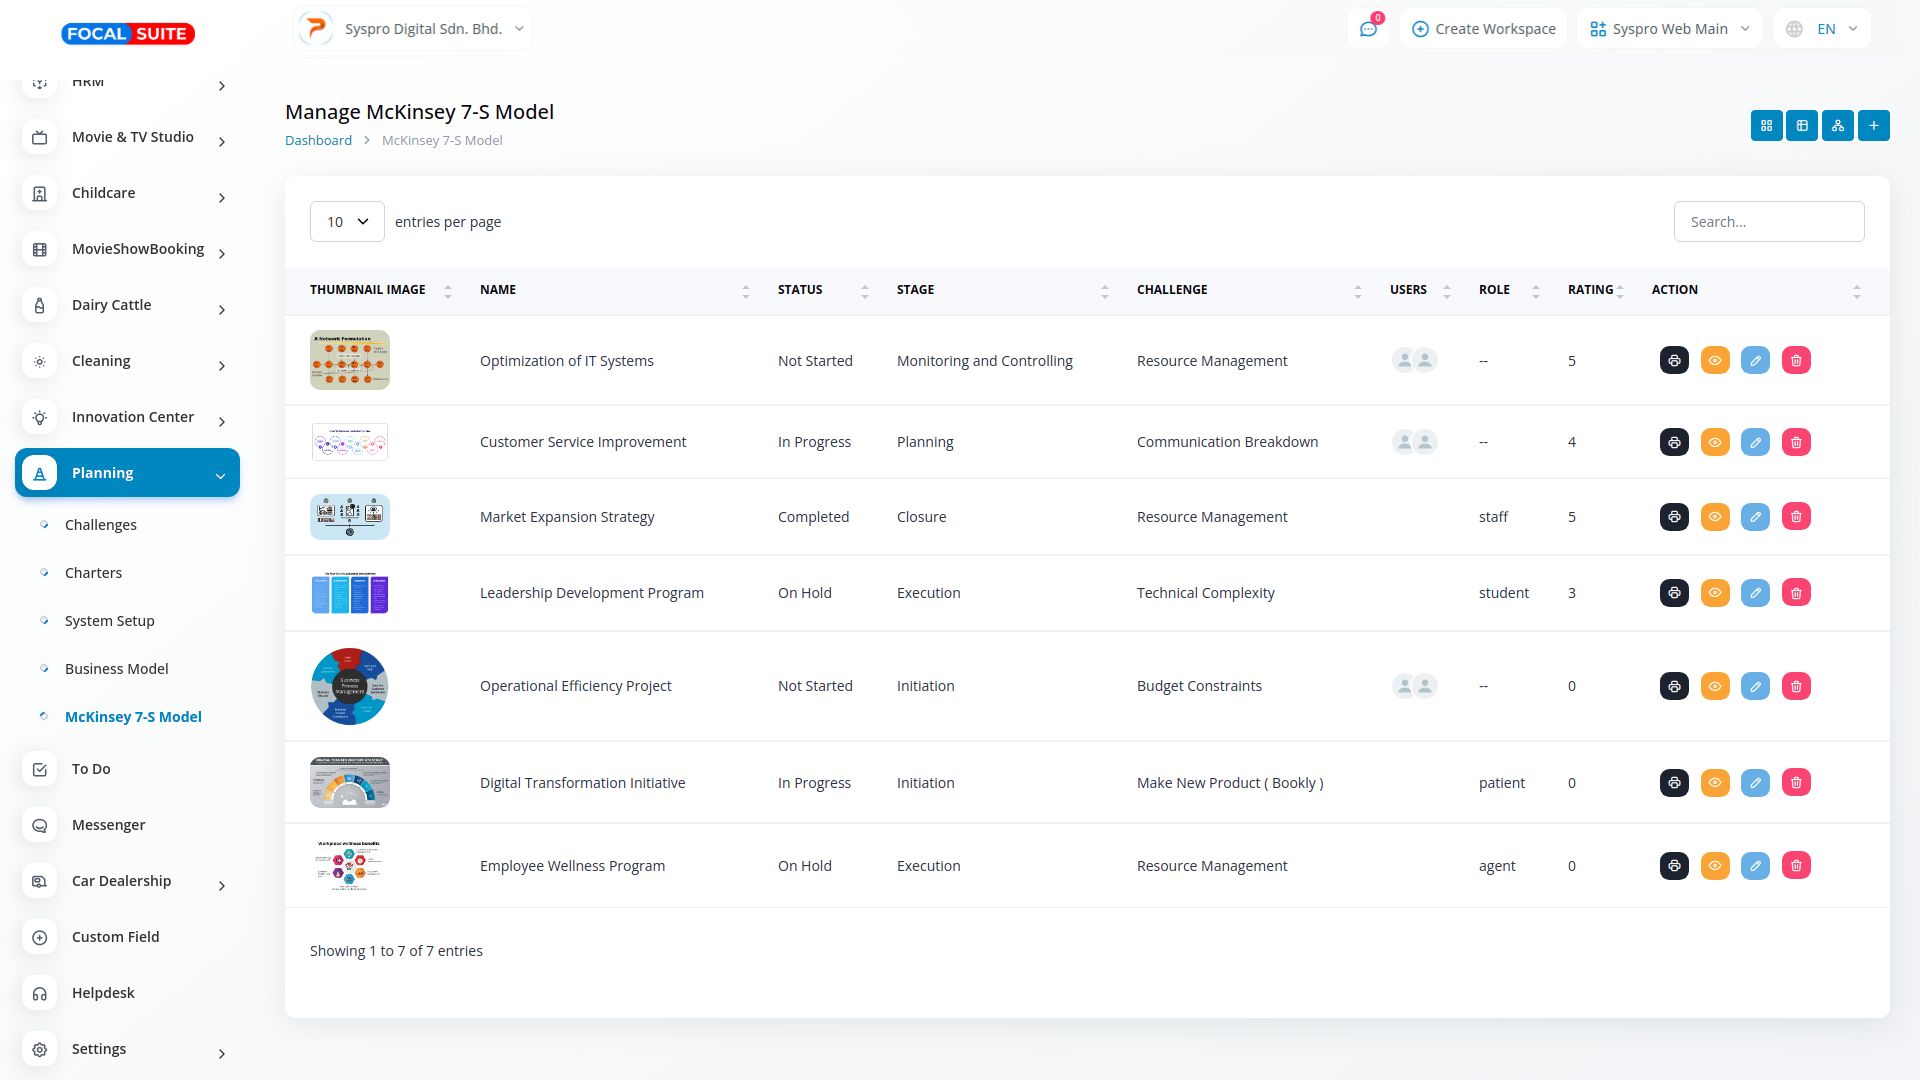Click the Create Workspace button
Image resolution: width=1920 pixels, height=1080 pixels.
click(x=1484, y=29)
